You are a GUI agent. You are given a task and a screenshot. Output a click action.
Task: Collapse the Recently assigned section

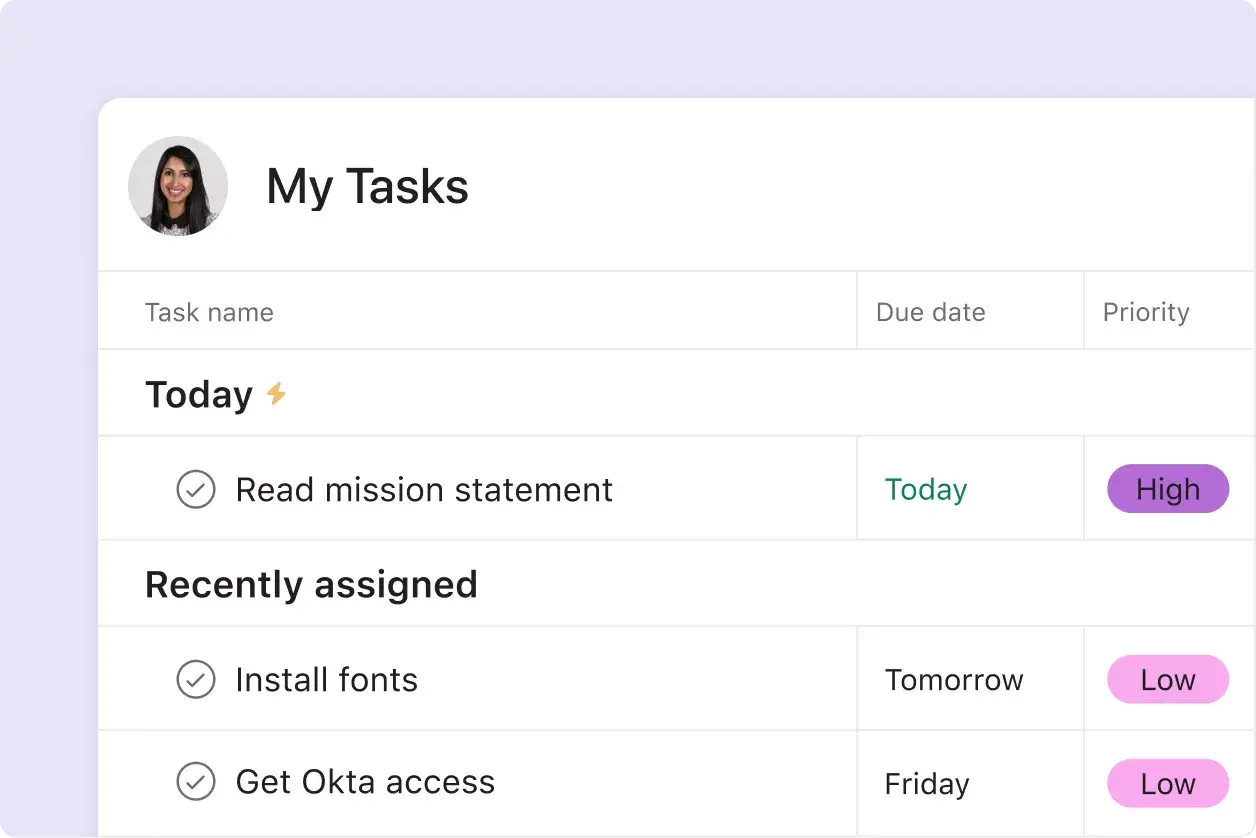[311, 584]
